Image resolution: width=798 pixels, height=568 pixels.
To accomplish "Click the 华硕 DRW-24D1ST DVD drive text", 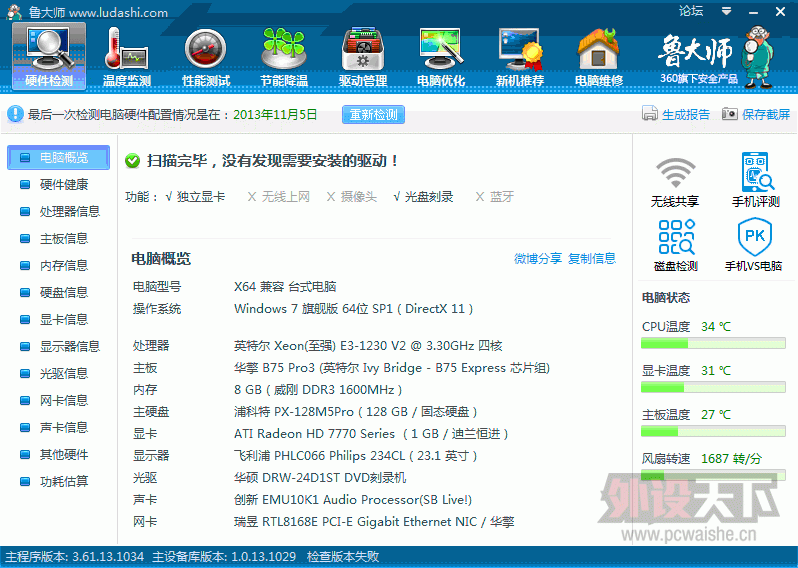I will click(320, 478).
